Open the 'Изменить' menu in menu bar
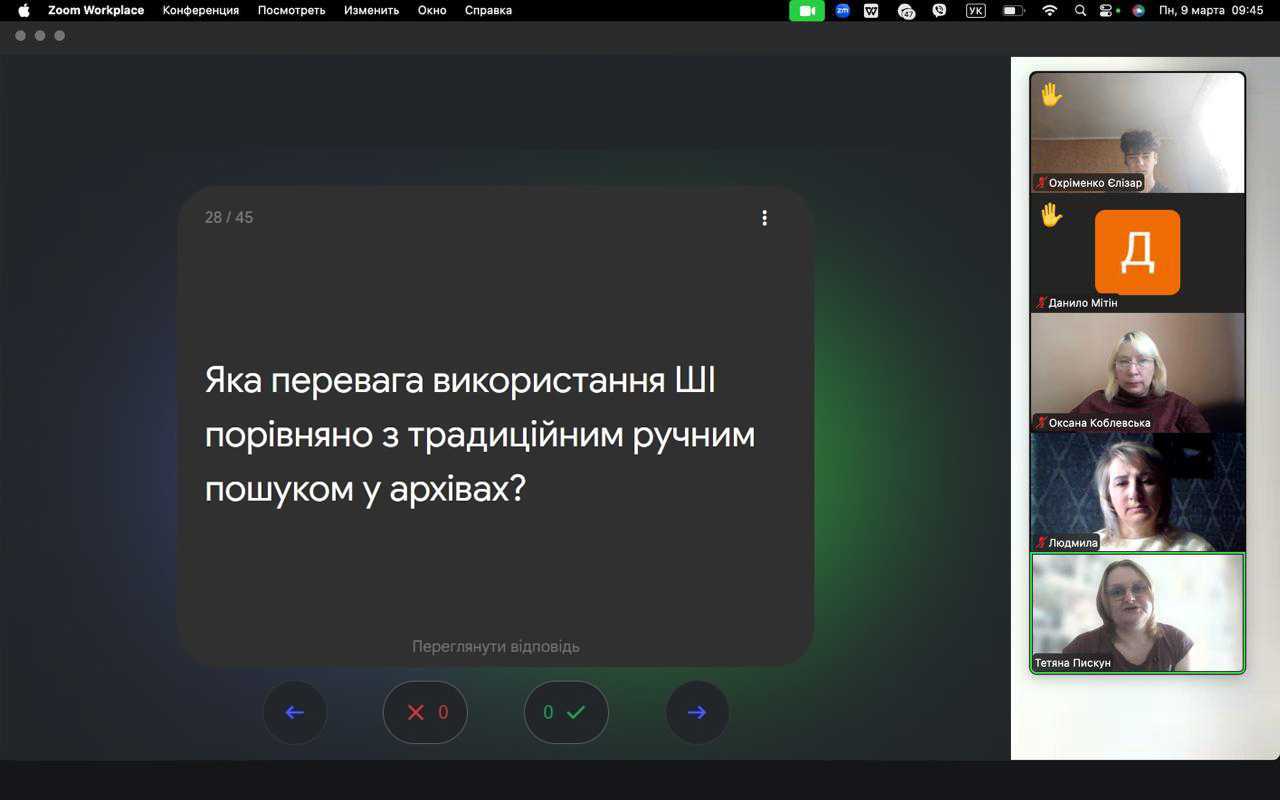1280x800 pixels. [371, 10]
